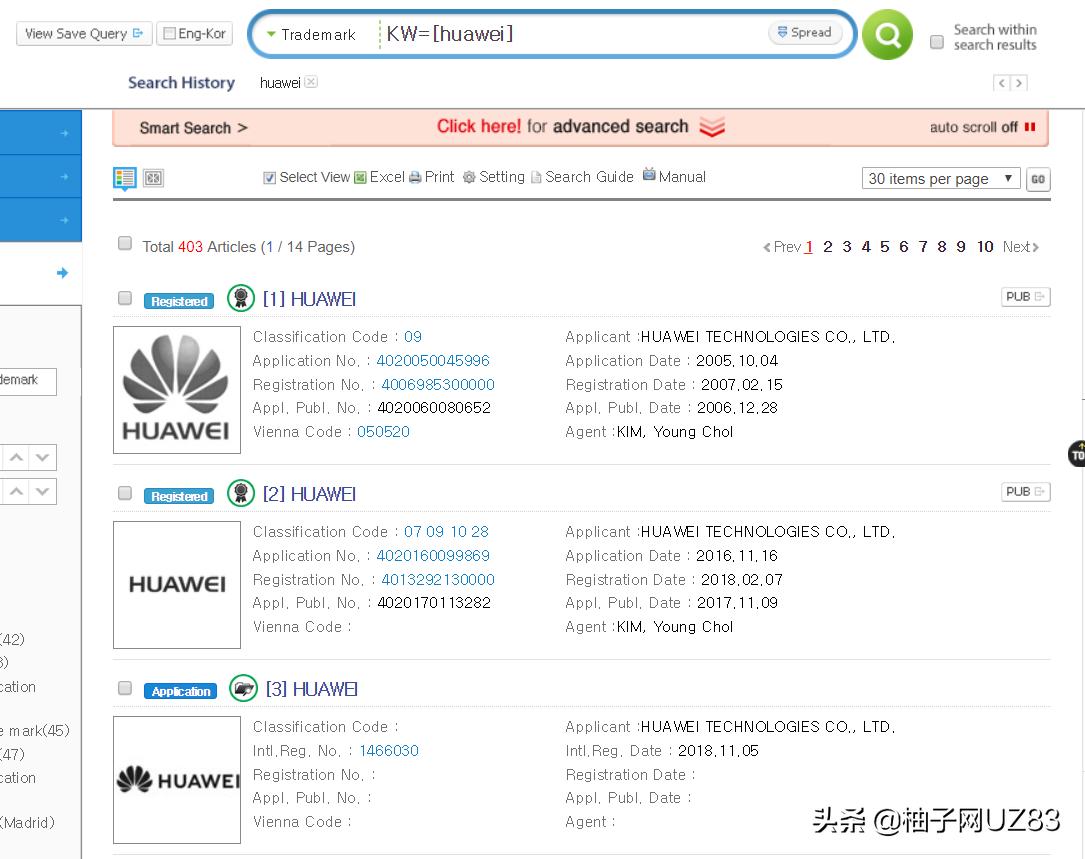The width and height of the screenshot is (1085, 859).
Task: Click Prev pagination link
Action: click(x=782, y=246)
